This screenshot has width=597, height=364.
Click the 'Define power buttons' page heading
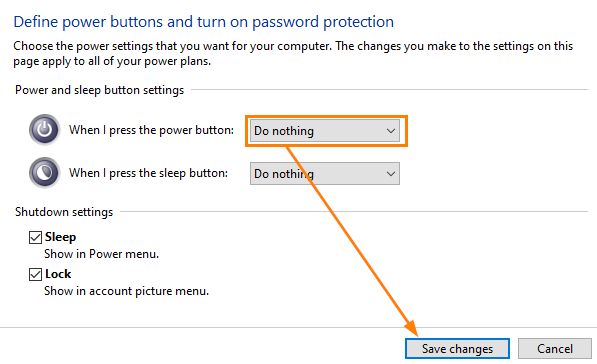coord(204,22)
